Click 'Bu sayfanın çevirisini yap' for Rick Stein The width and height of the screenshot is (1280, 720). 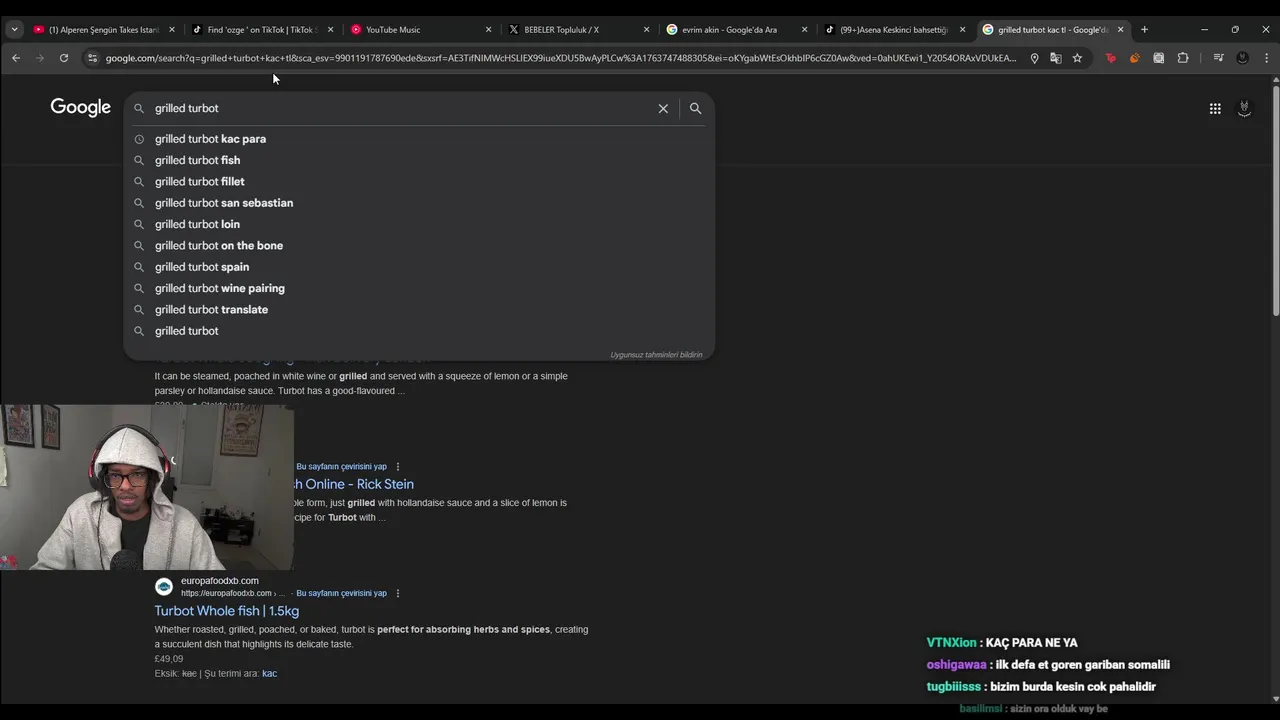coord(341,466)
